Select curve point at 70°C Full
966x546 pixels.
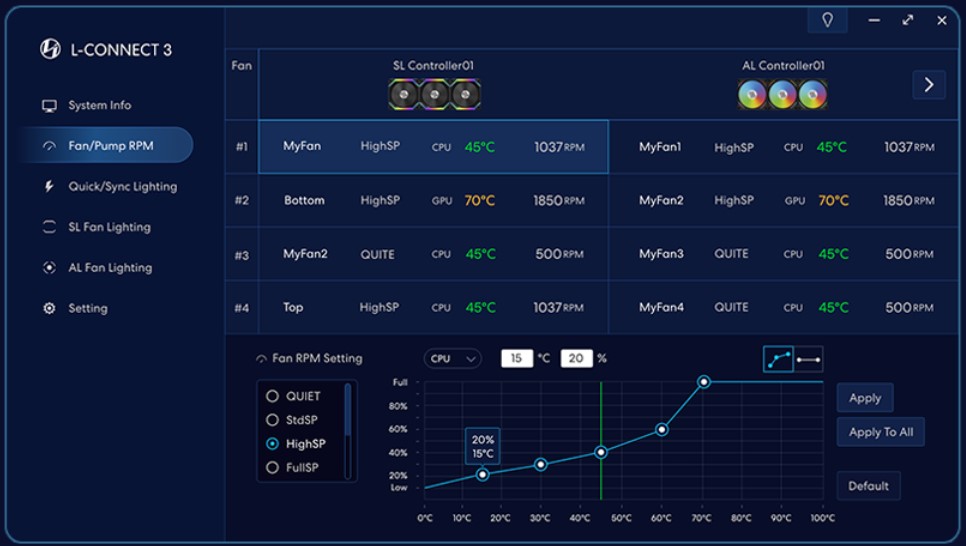point(704,382)
